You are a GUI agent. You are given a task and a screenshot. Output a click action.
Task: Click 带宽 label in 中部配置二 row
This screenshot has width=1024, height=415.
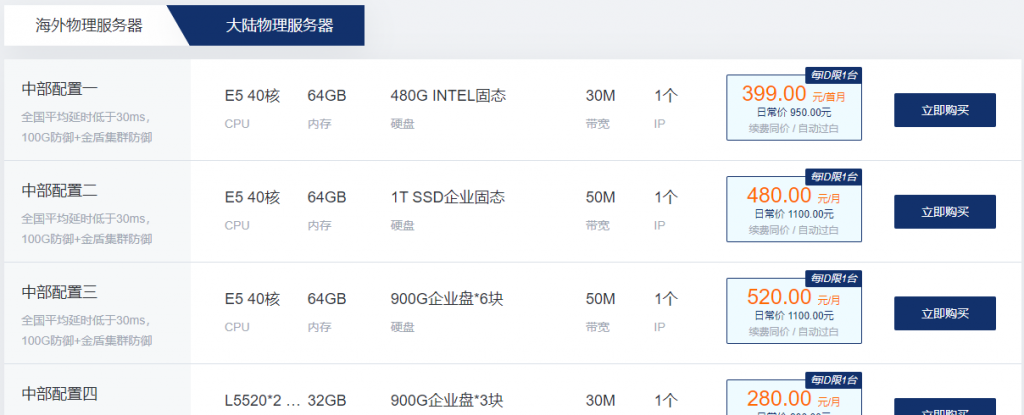tap(598, 225)
